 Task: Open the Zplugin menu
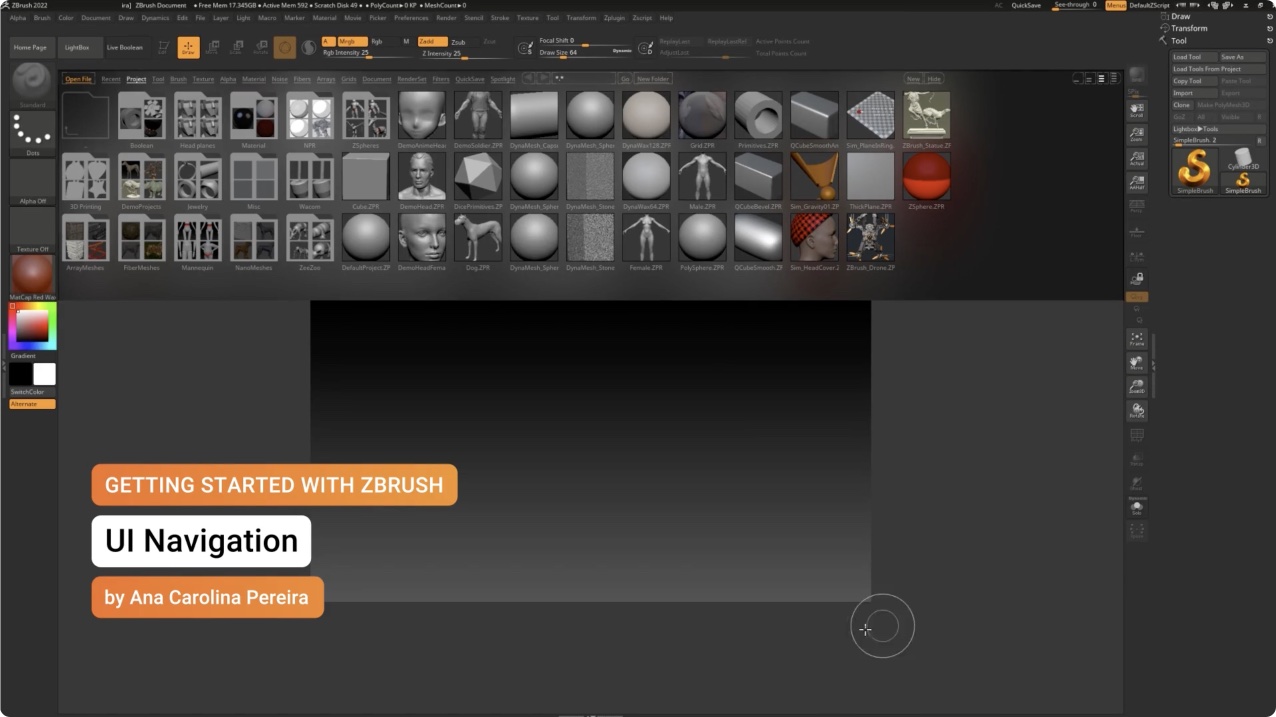pyautogui.click(x=614, y=18)
